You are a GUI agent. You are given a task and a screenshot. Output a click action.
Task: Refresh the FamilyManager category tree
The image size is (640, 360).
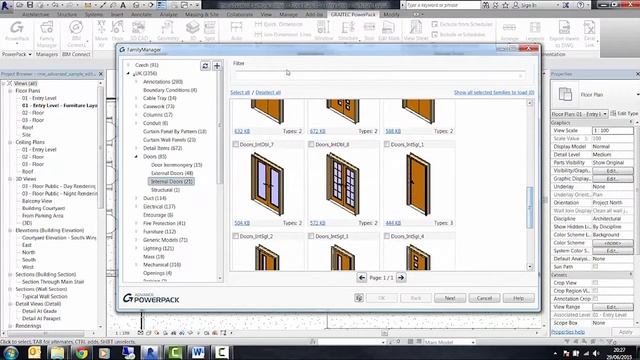click(x=205, y=65)
